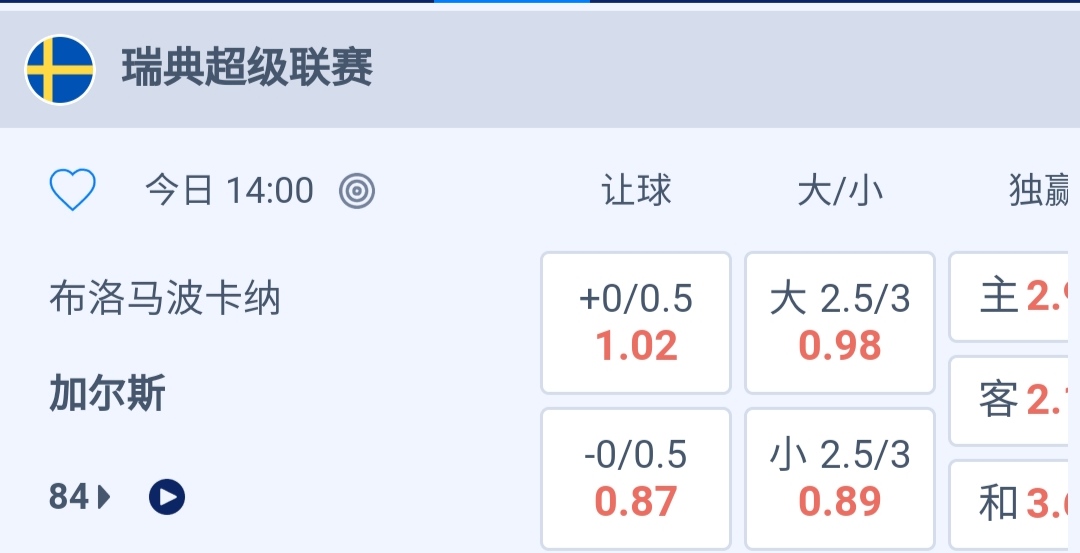Choose the 客 away win odds
Viewport: 1080px width, 553px height.
pos(1015,401)
